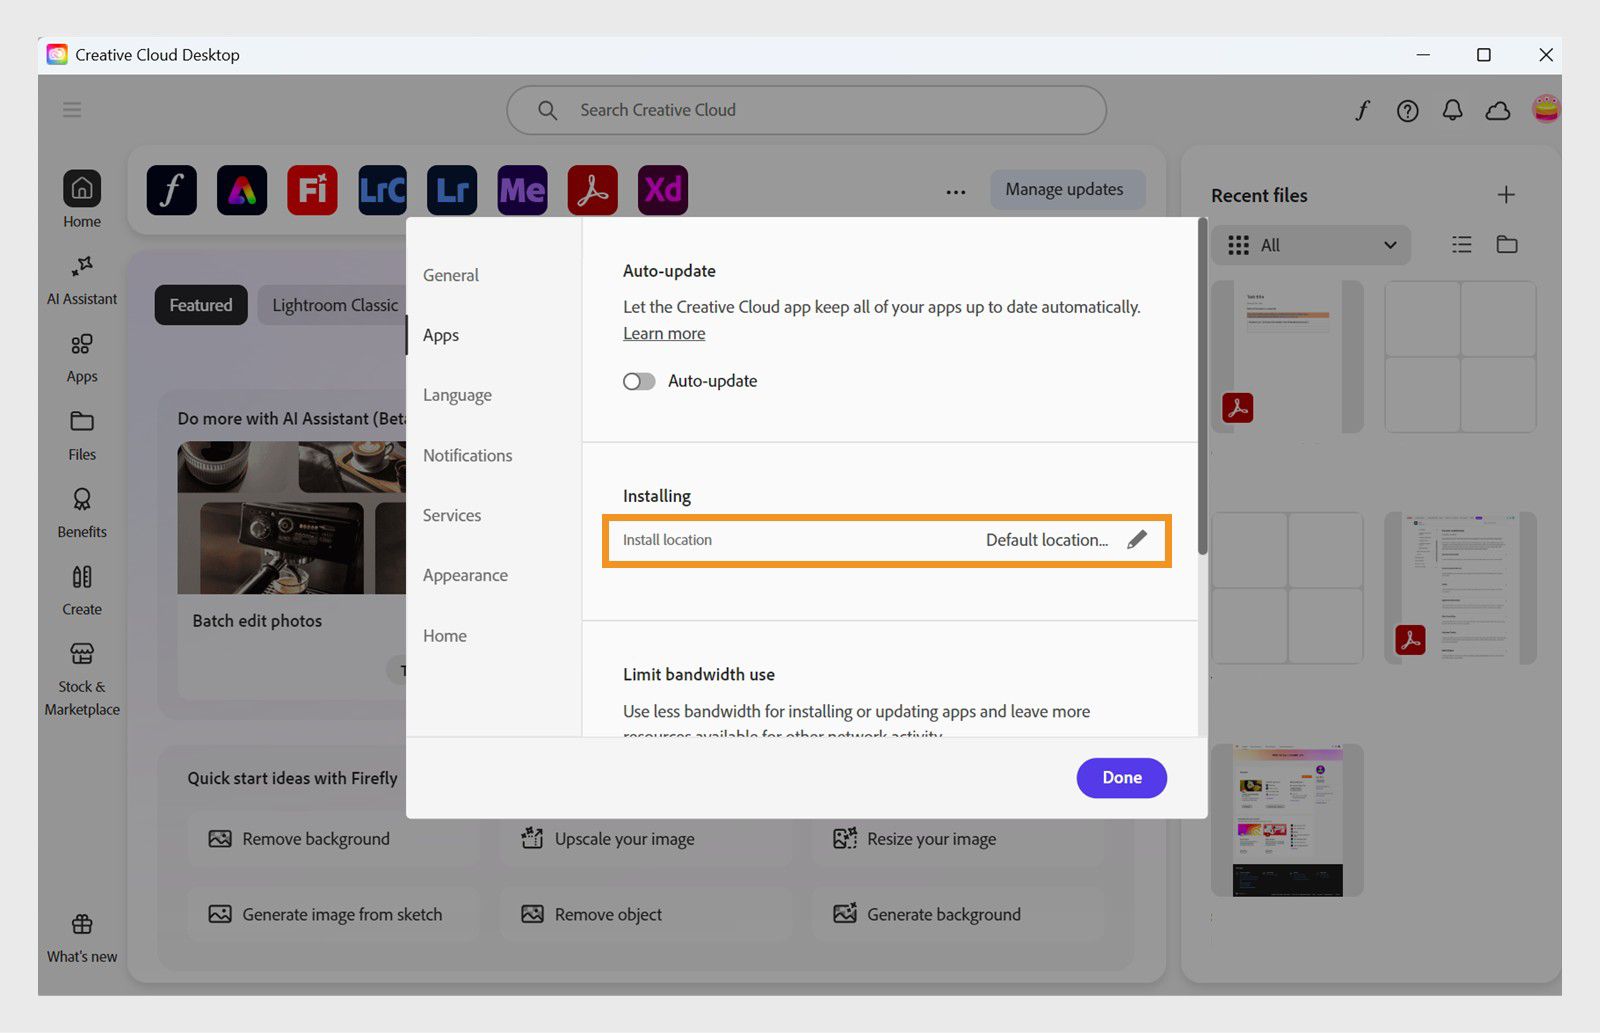Image resolution: width=1600 pixels, height=1033 pixels.
Task: Select the Apps preferences tab
Action: coord(441,335)
